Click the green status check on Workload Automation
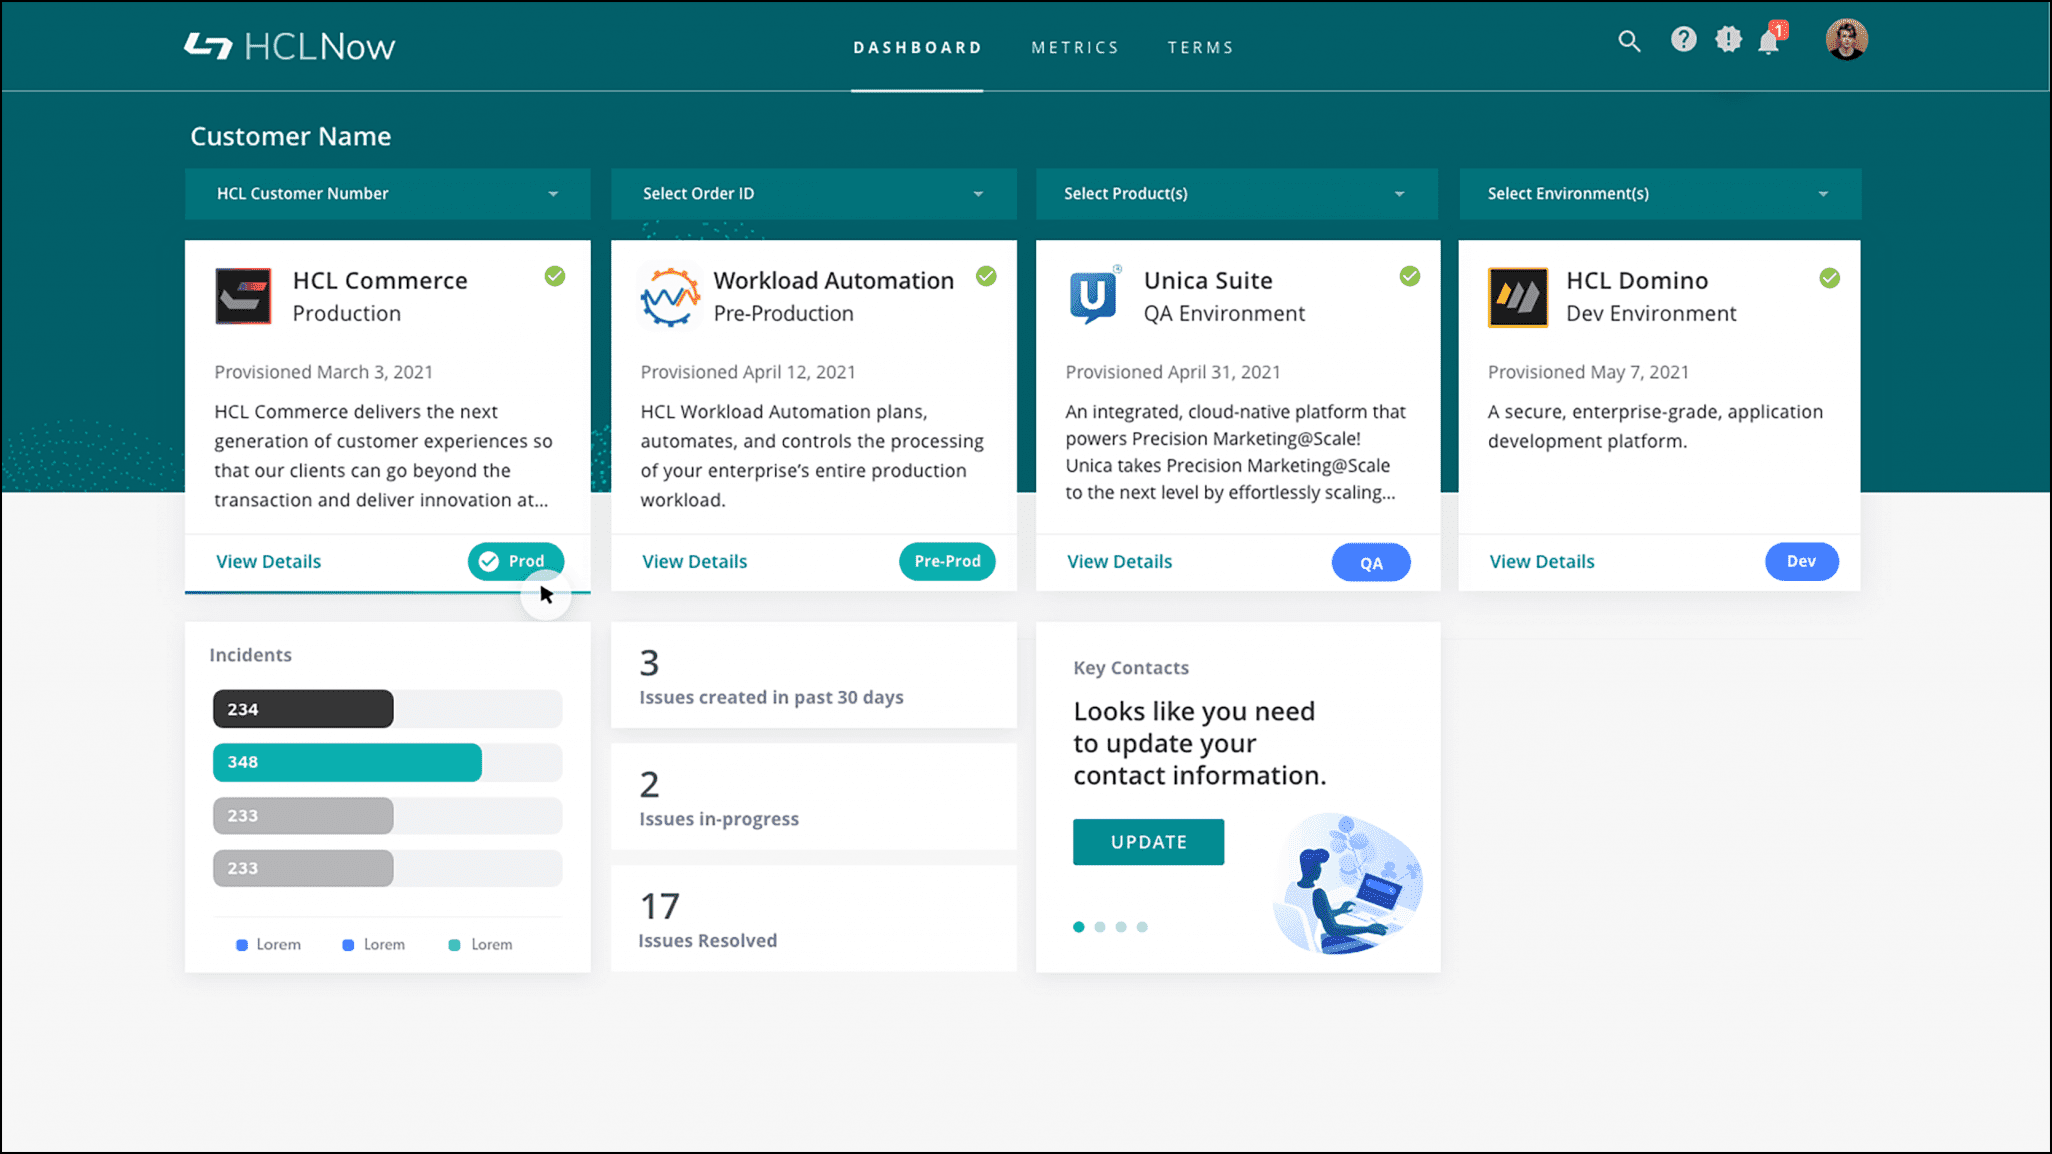The height and width of the screenshot is (1154, 2052). (986, 276)
